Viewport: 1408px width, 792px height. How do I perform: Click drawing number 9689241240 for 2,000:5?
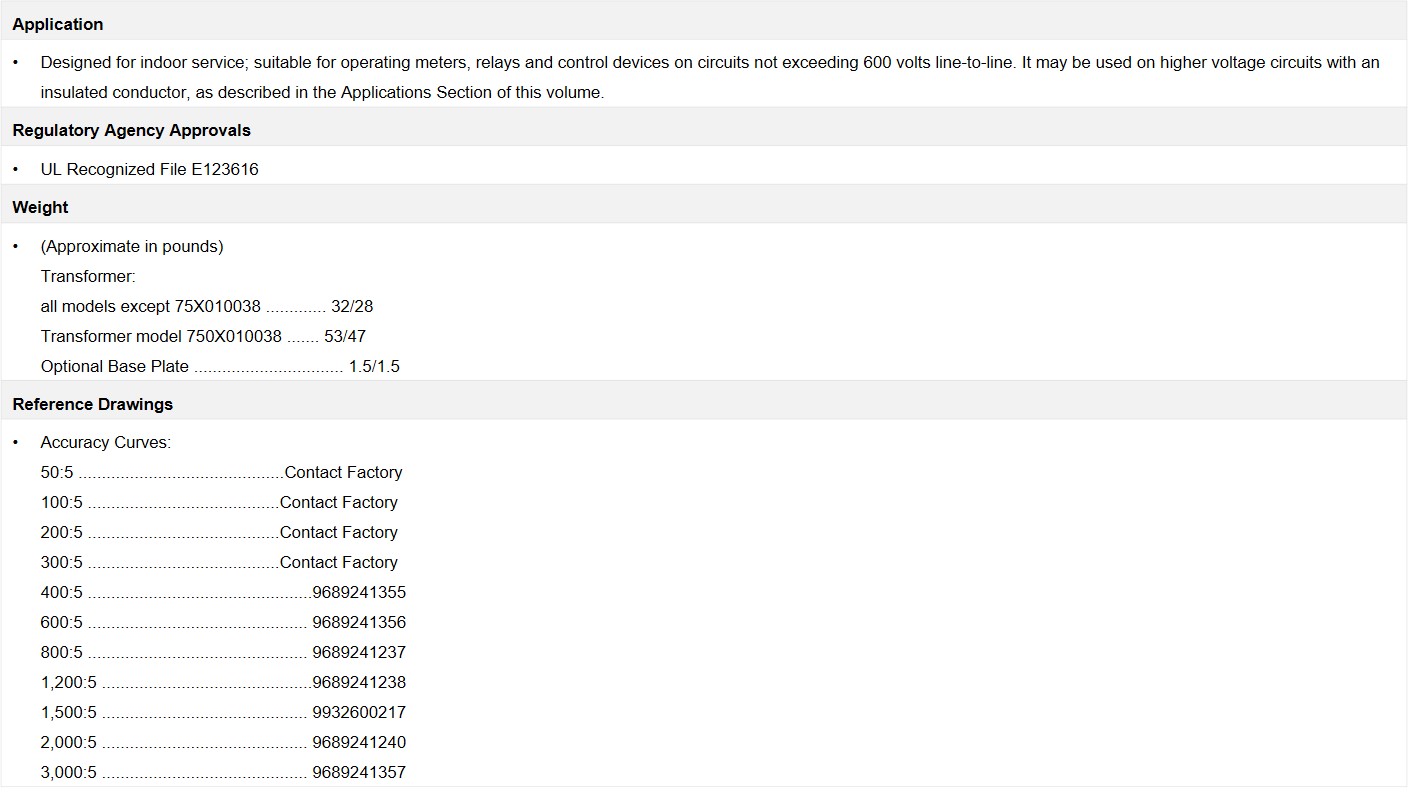(x=359, y=742)
